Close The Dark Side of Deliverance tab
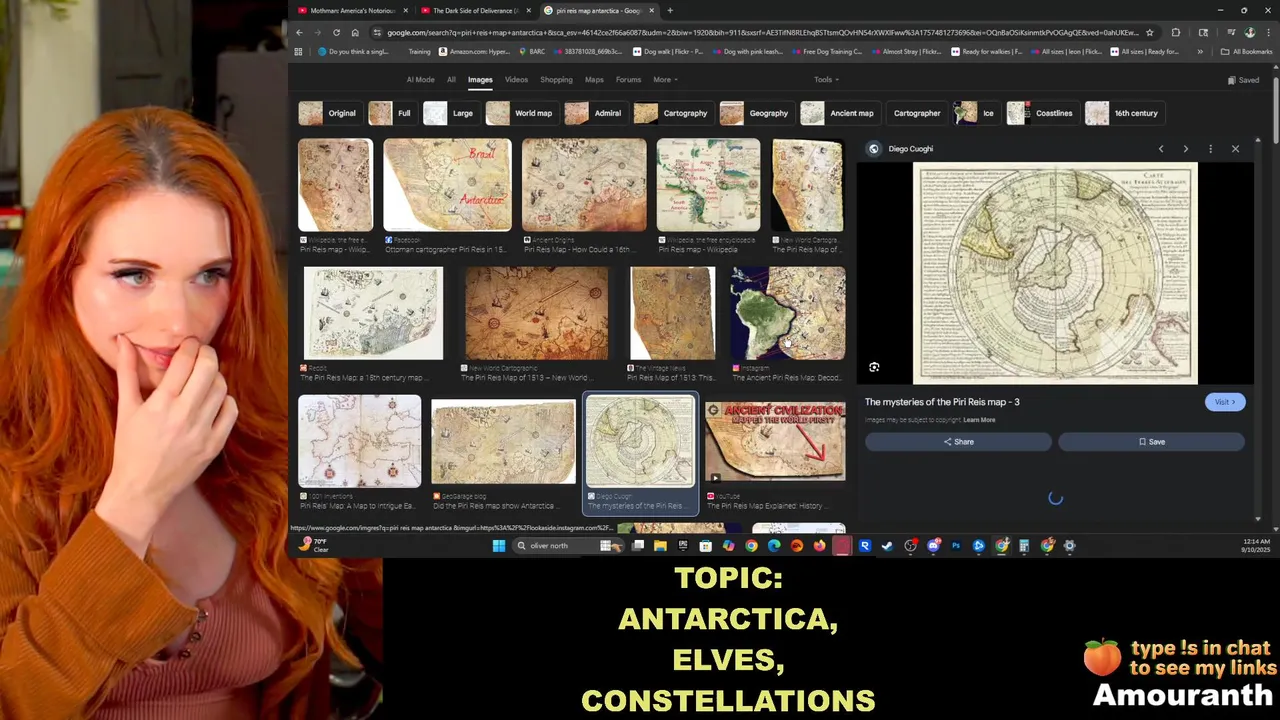1280x720 pixels. click(x=529, y=11)
